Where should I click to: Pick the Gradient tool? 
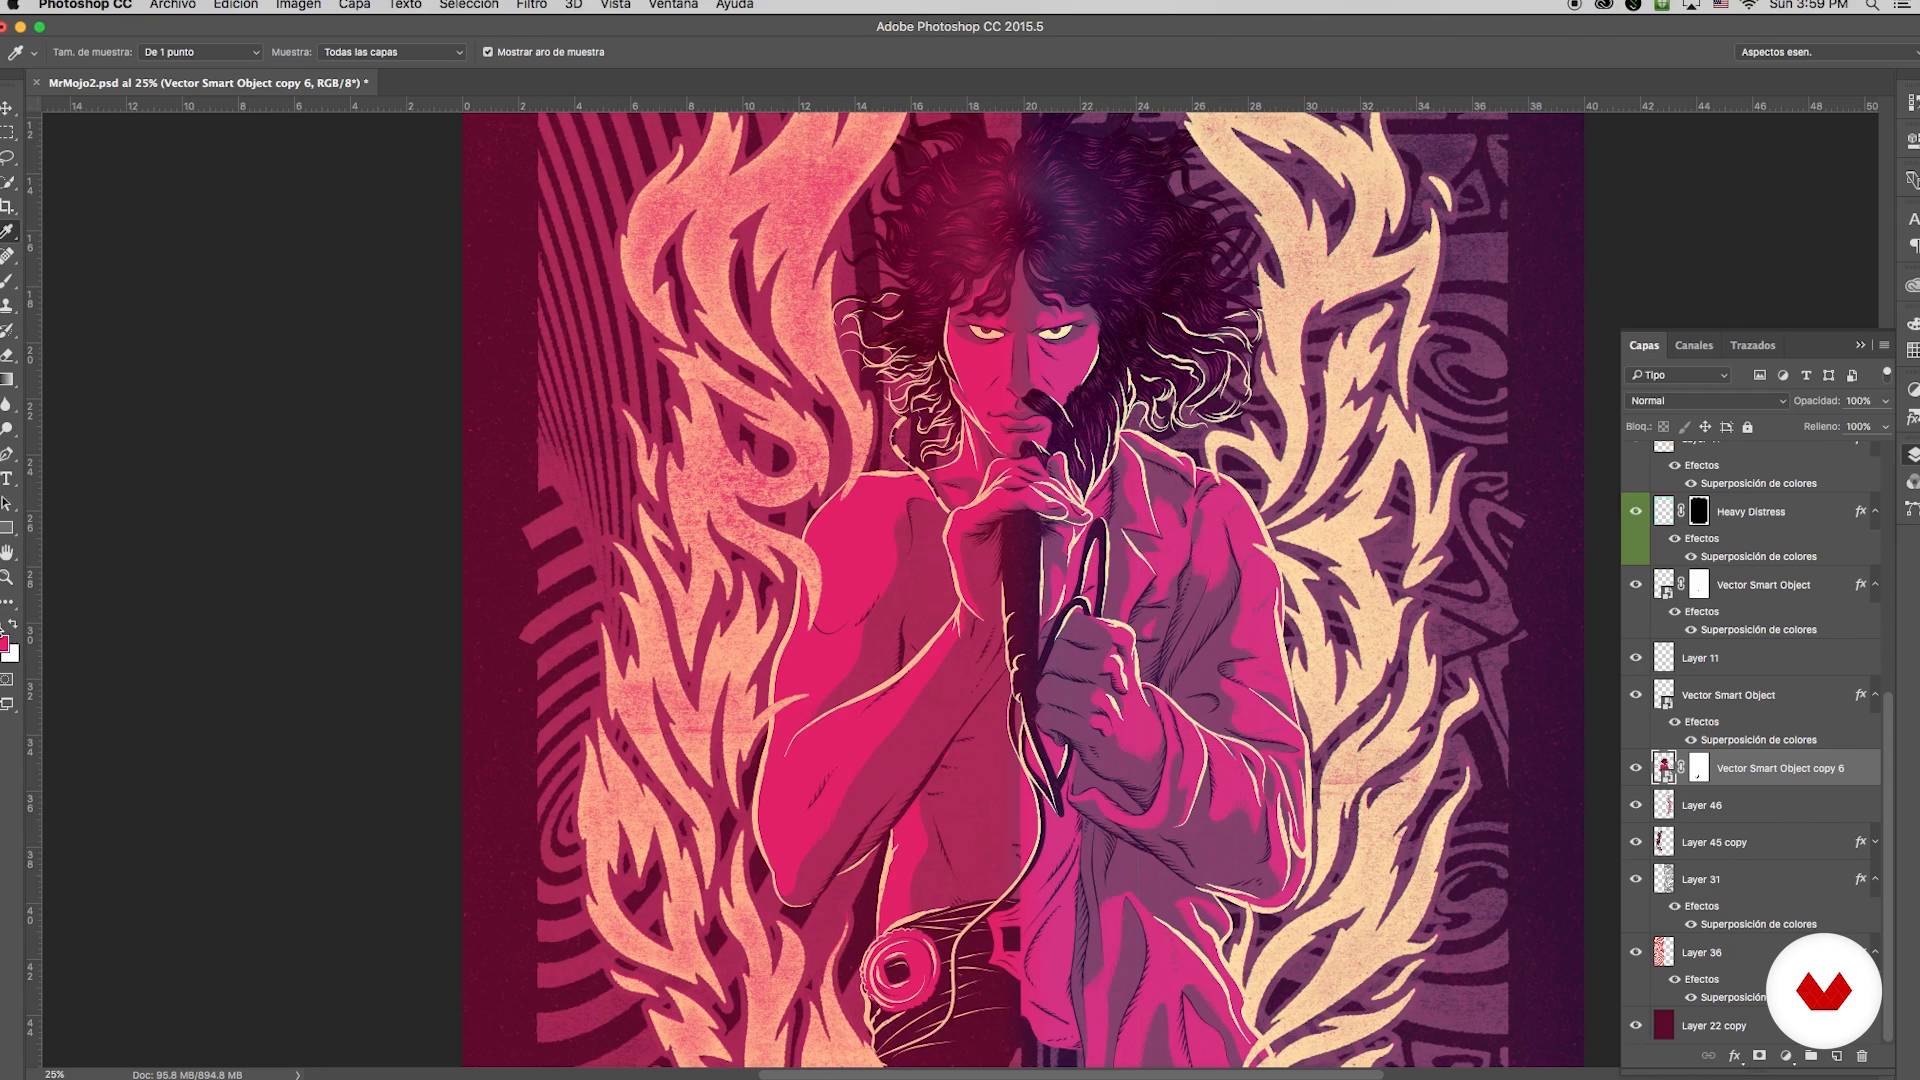pos(7,380)
